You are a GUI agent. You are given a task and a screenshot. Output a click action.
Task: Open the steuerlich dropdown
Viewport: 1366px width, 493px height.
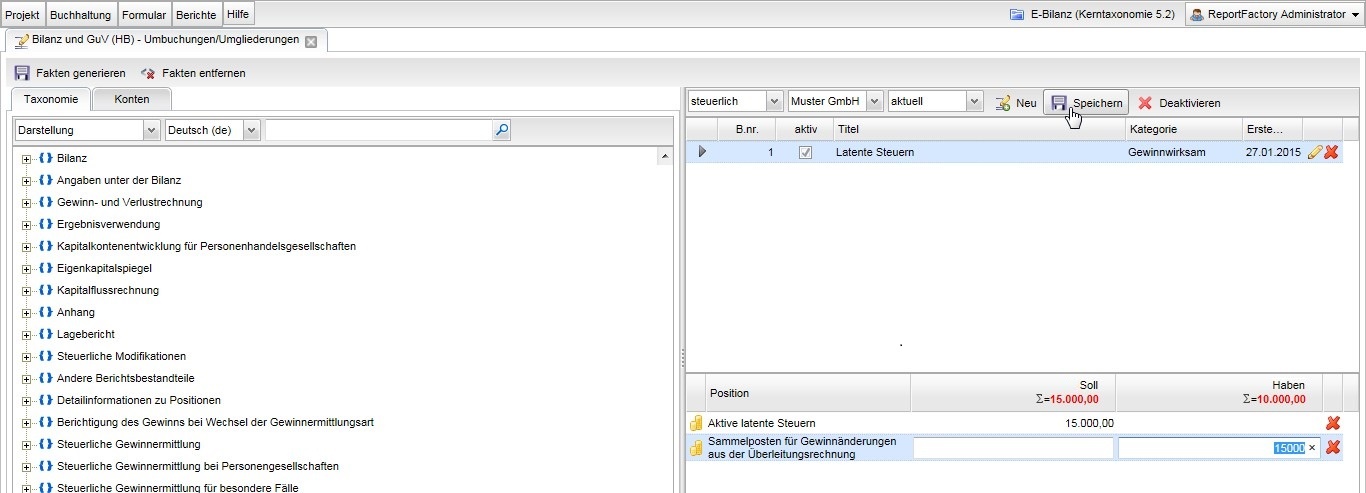735,102
